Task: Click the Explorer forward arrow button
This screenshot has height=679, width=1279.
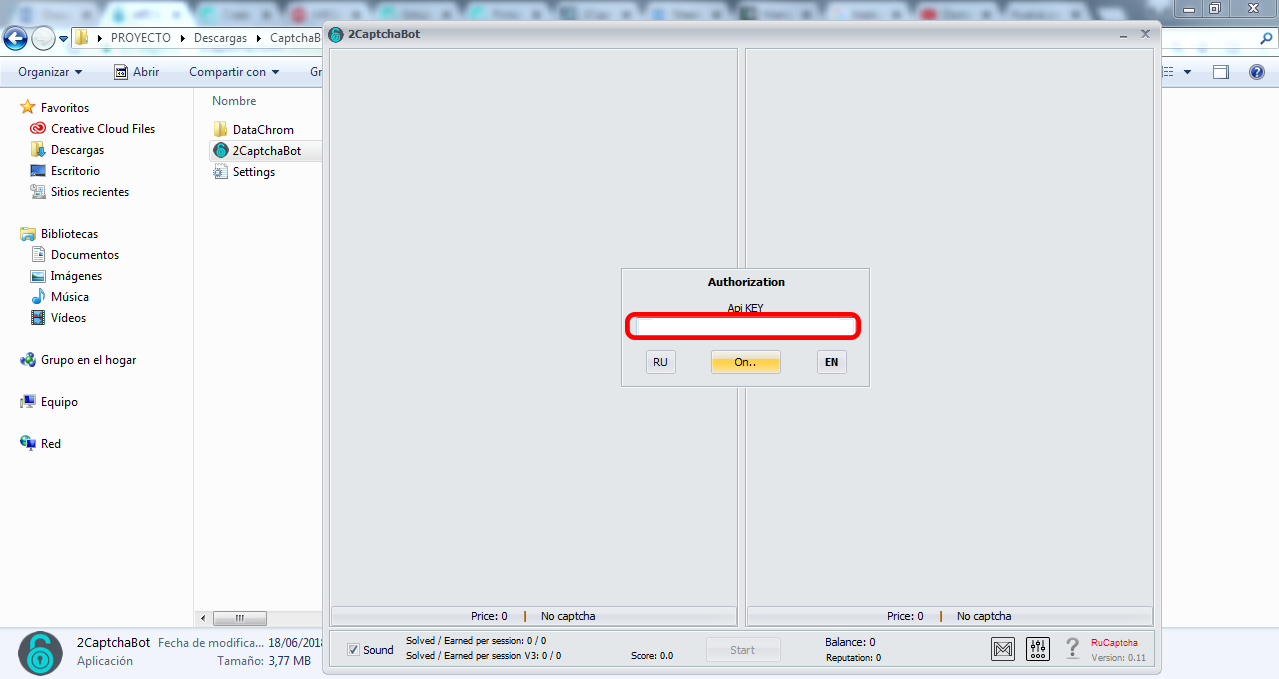Action: [x=43, y=38]
